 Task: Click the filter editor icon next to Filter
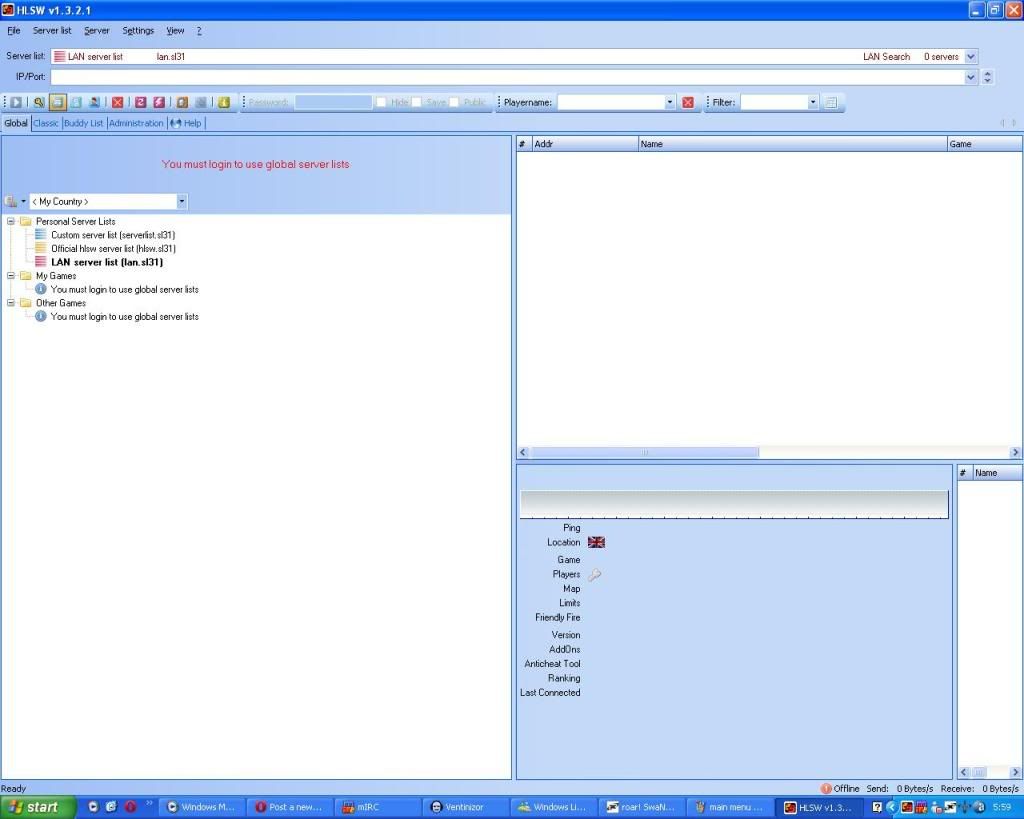click(x=831, y=102)
